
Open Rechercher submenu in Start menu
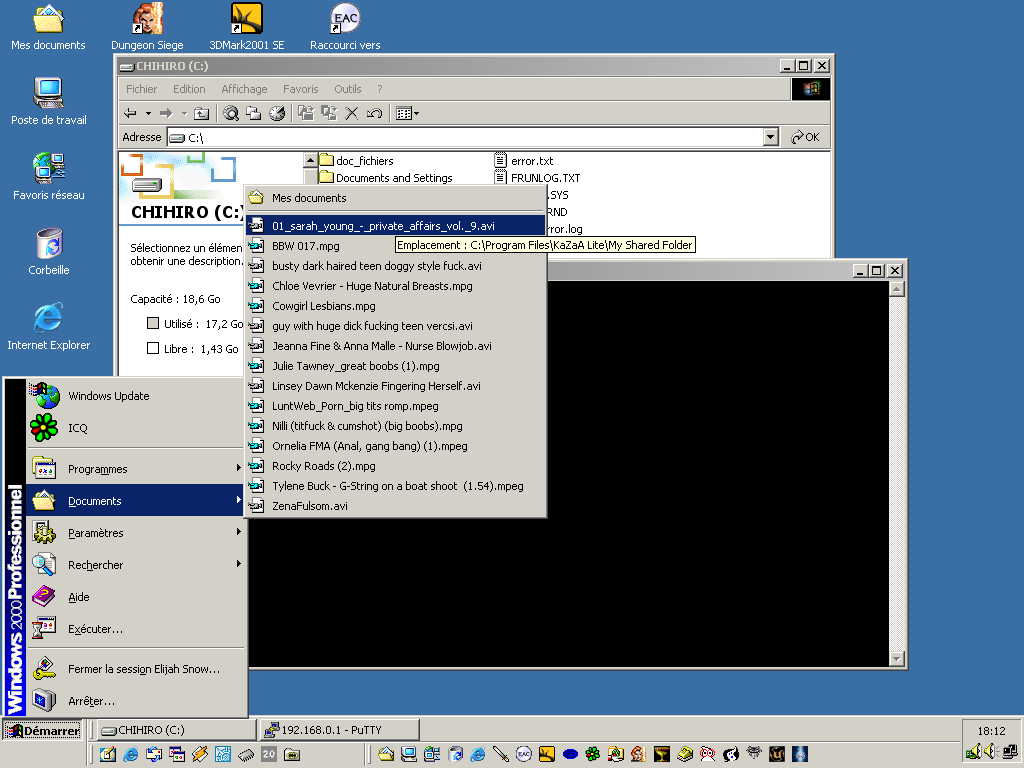coord(135,565)
